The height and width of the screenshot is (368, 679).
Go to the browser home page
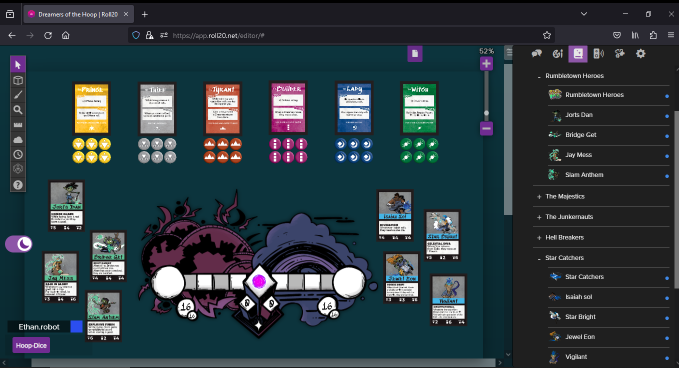pos(65,36)
